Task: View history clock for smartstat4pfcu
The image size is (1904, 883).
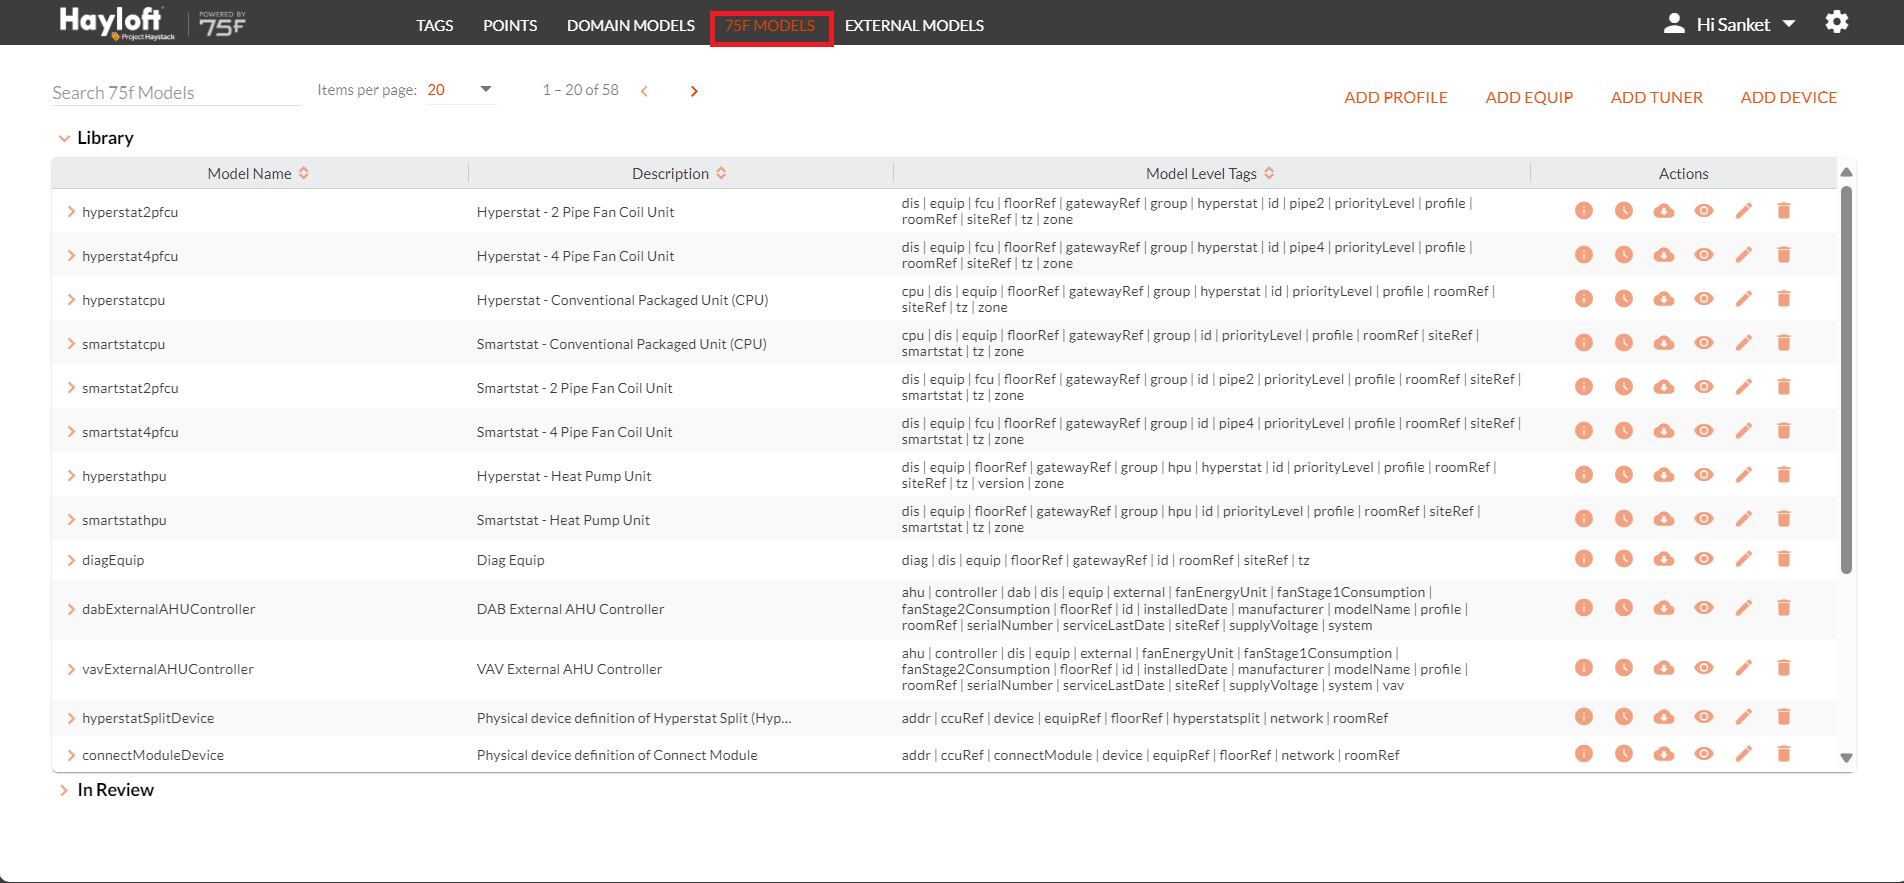Action: [1624, 431]
